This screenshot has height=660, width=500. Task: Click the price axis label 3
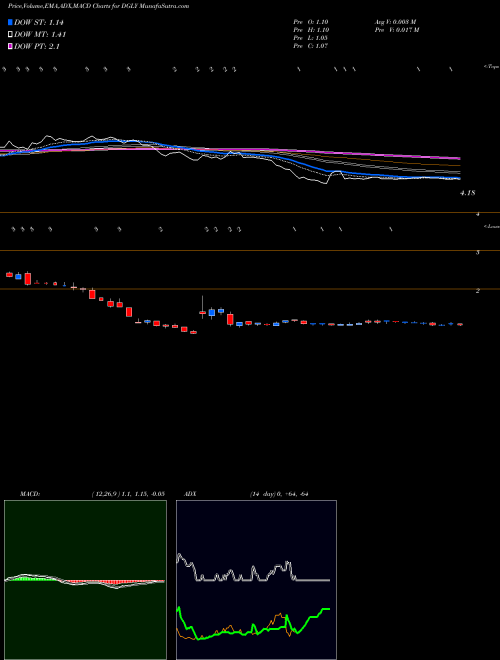[x=478, y=253]
